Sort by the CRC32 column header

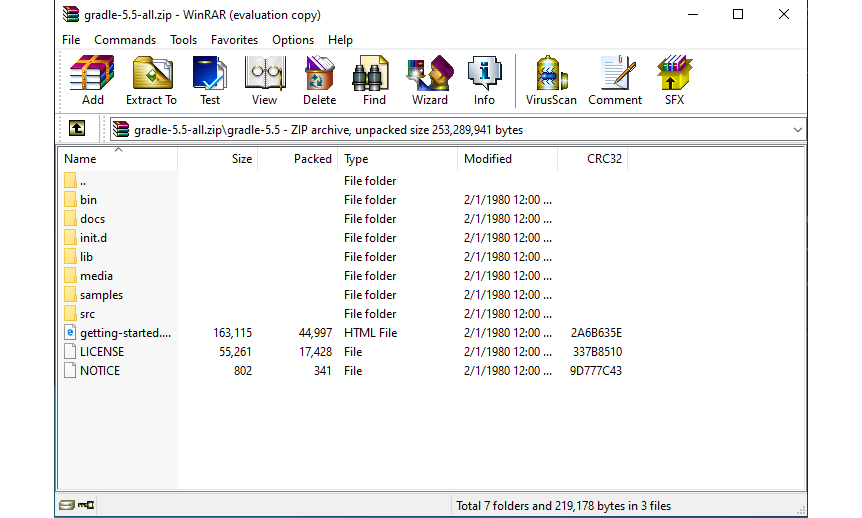click(593, 159)
